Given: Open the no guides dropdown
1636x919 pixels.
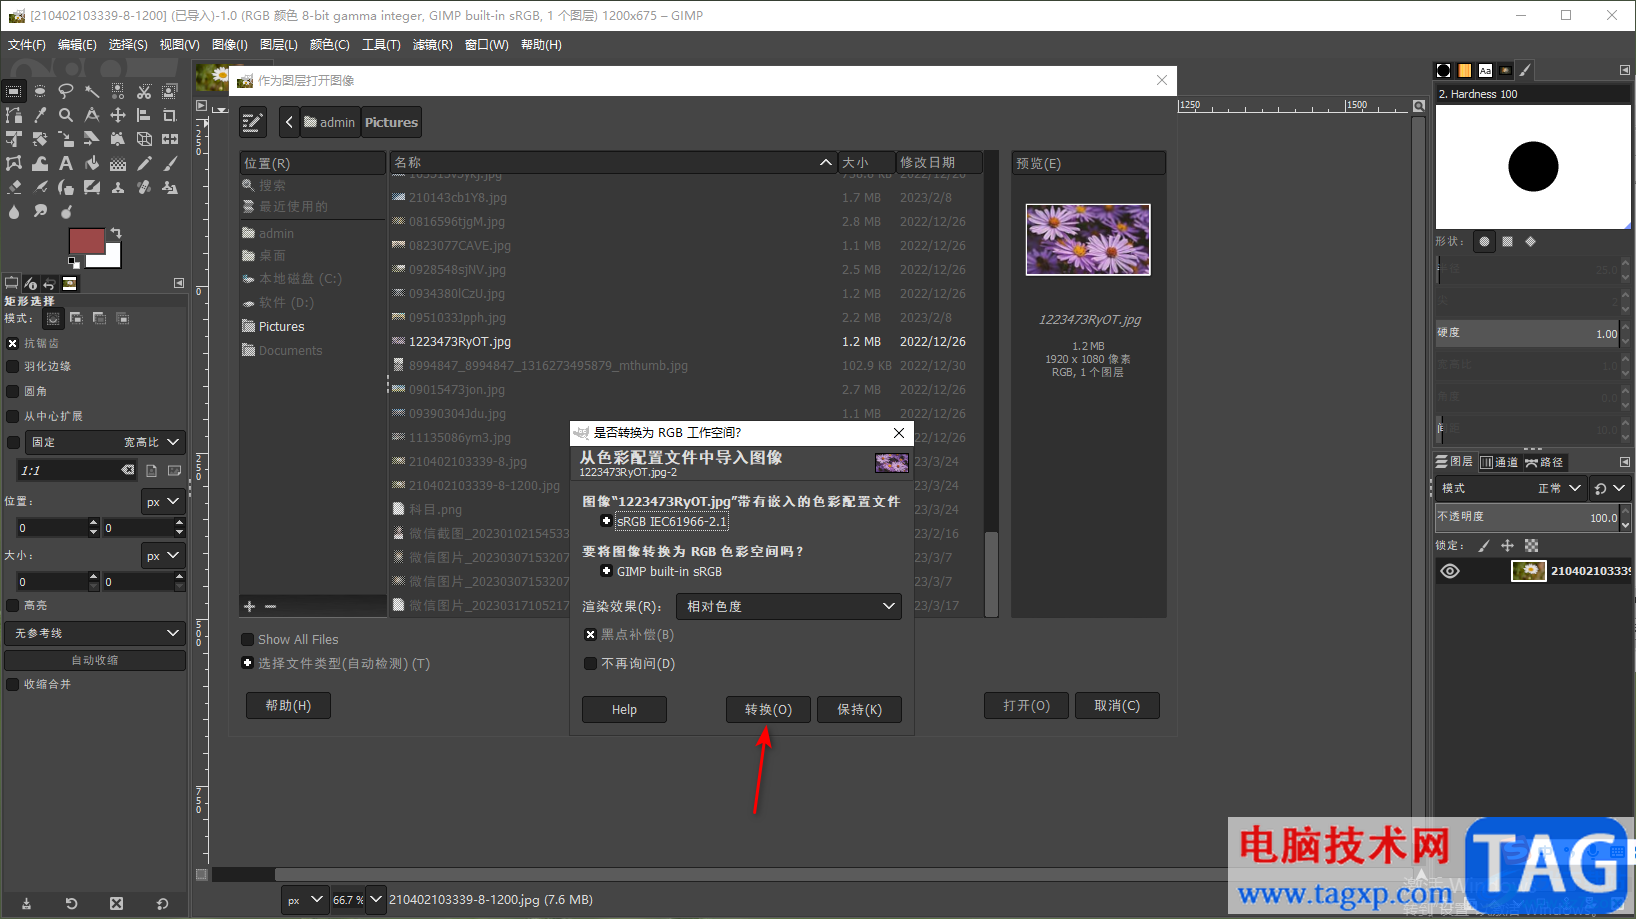Looking at the screenshot, I should [x=95, y=633].
